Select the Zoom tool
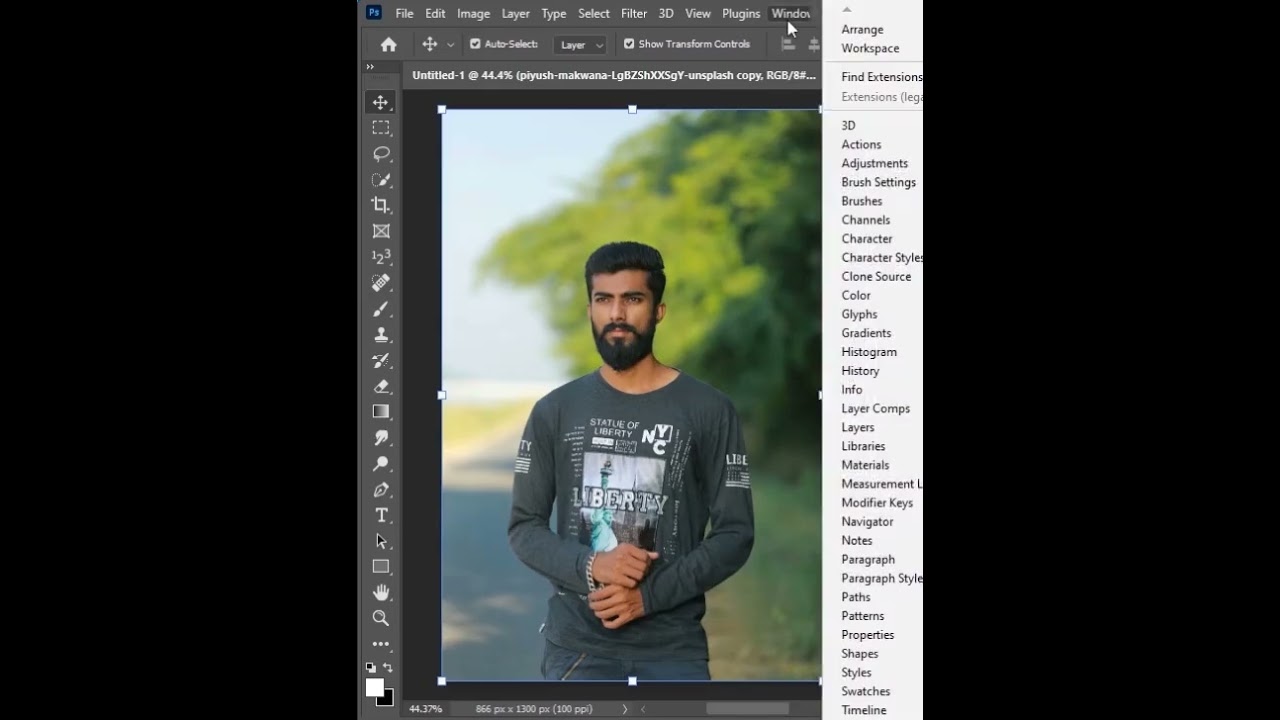The image size is (1280, 720). 381,618
